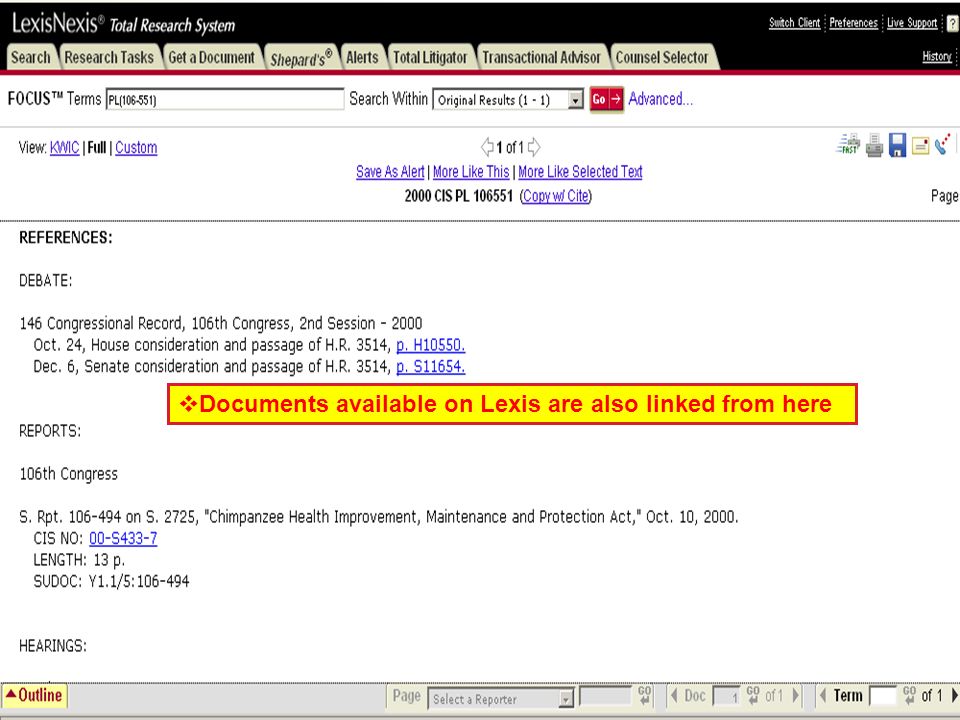Click the telephone fax icon
Screen dimensions: 960x720
pyautogui.click(x=943, y=144)
